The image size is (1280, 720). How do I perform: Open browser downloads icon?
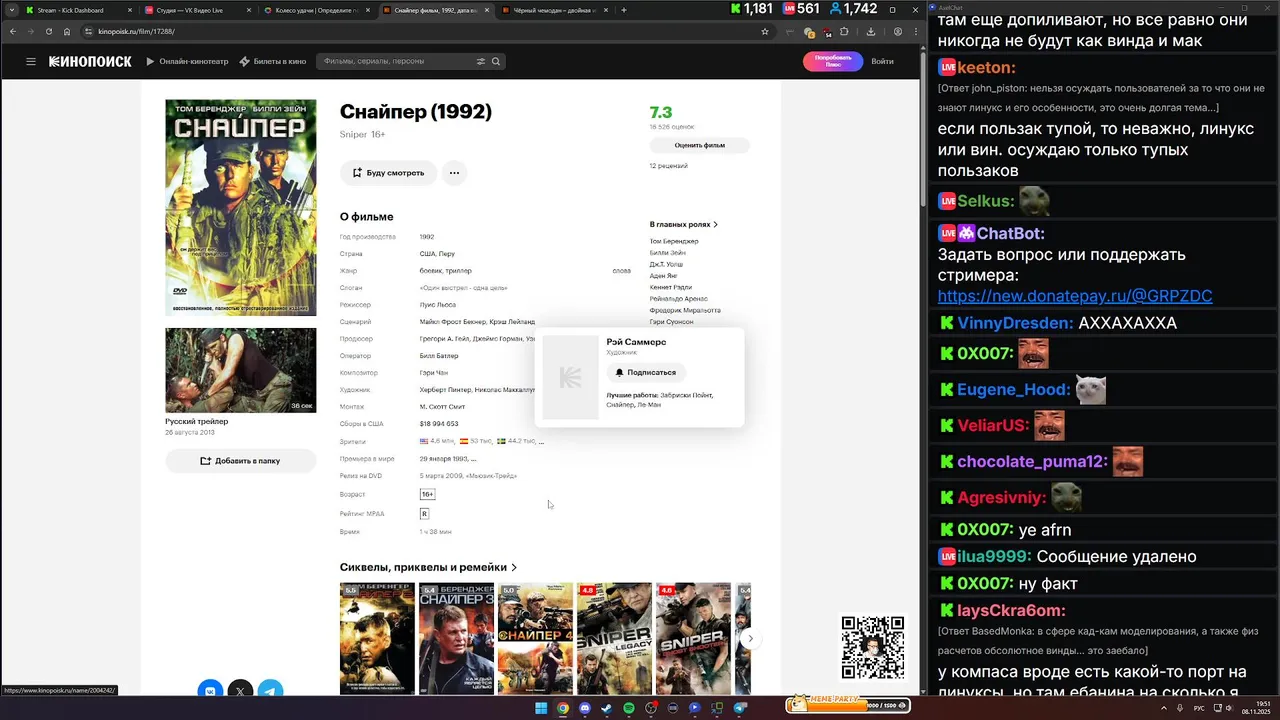[871, 31]
